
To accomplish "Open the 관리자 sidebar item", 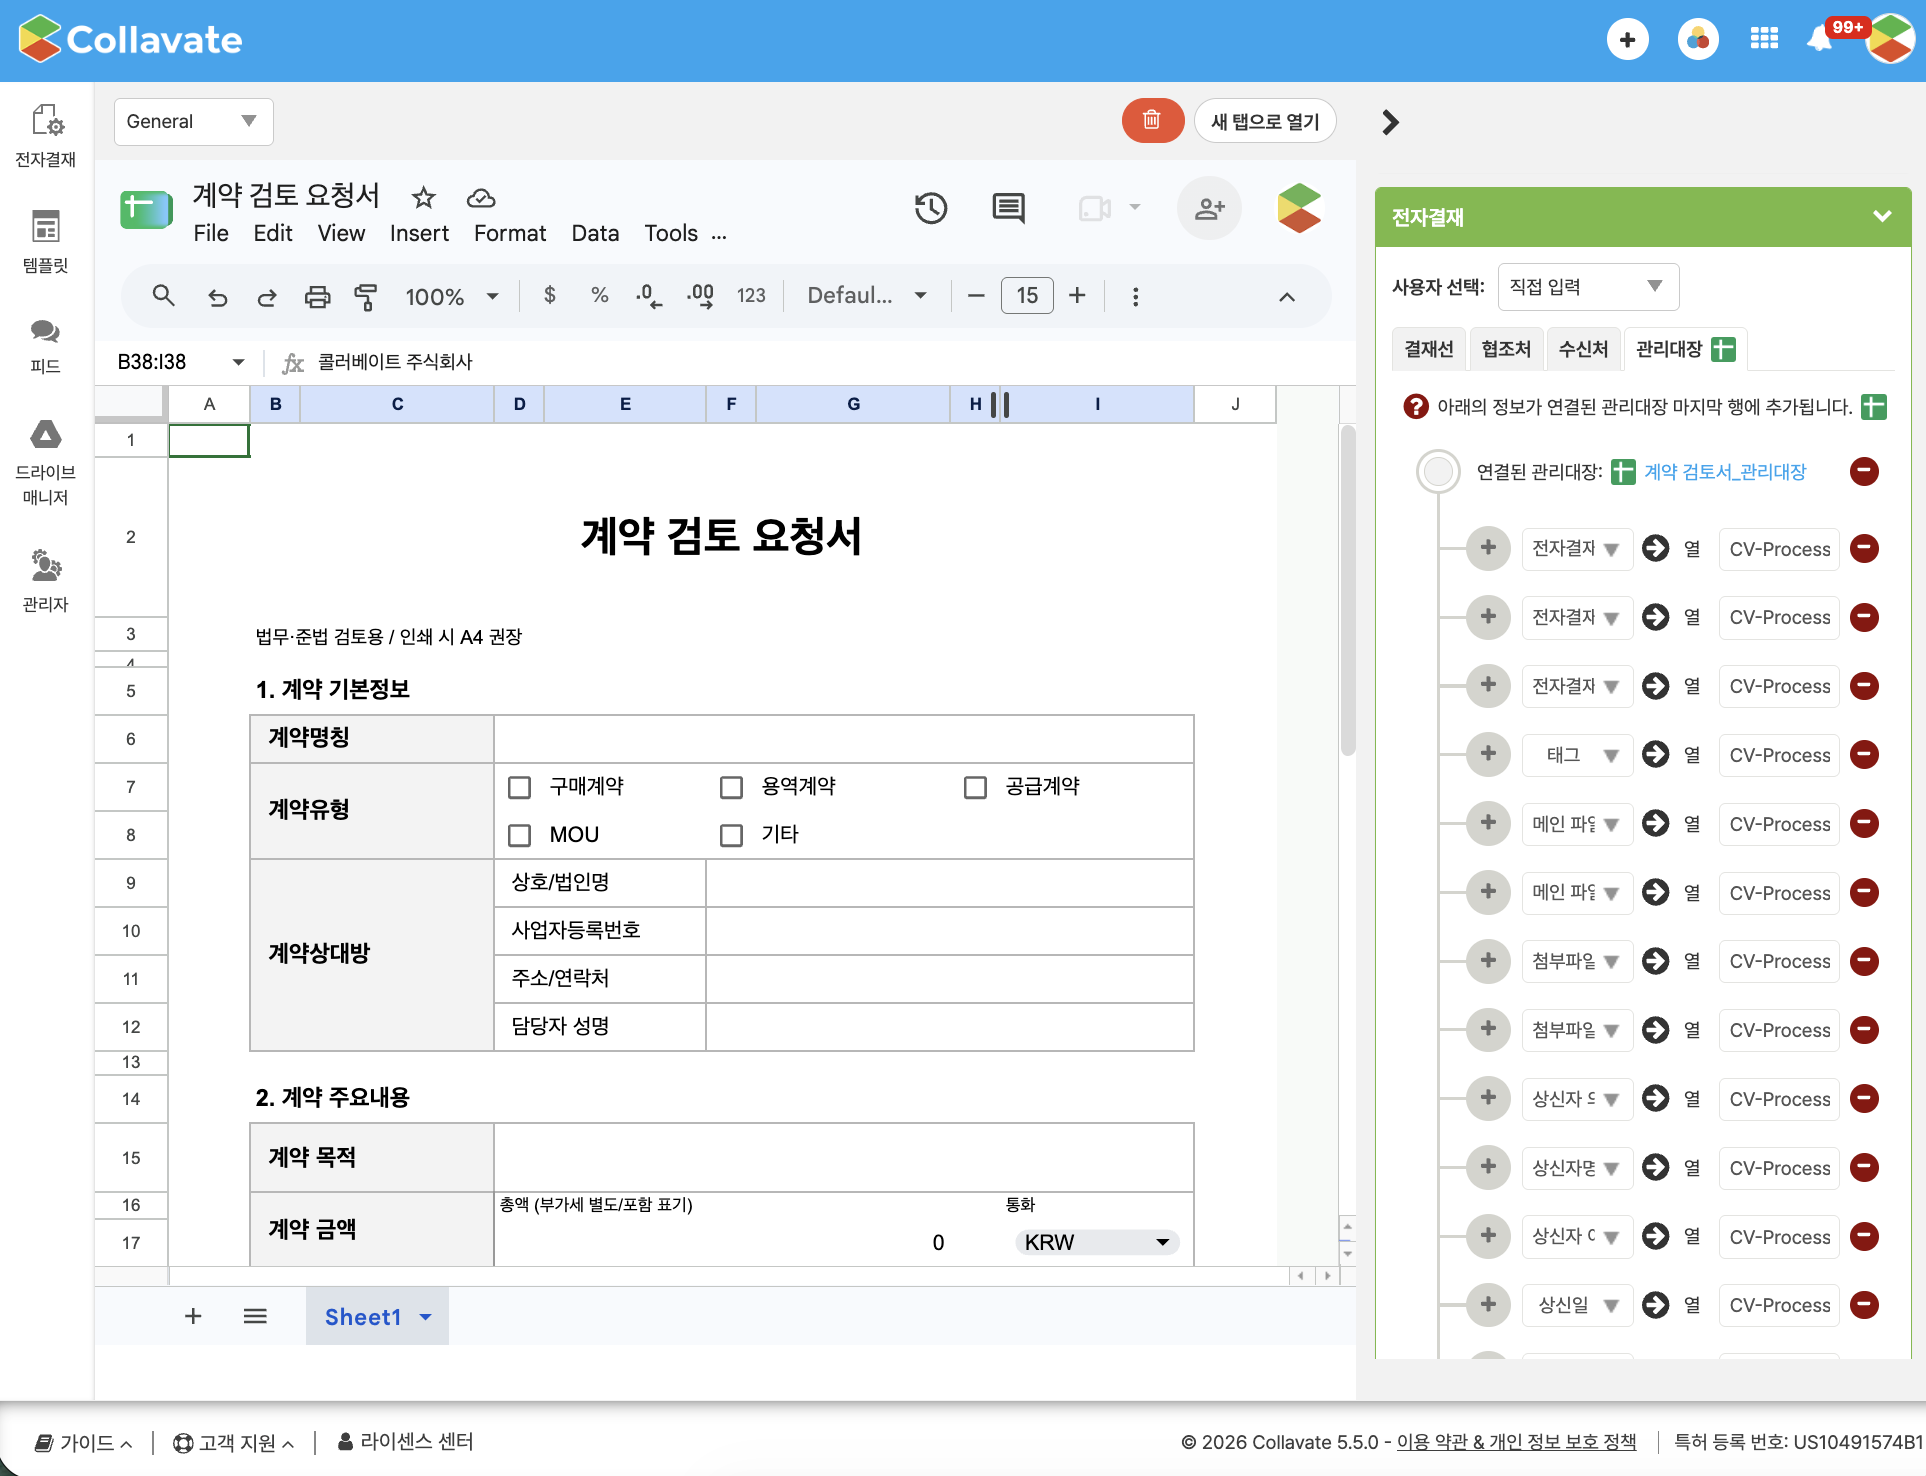I will (46, 580).
